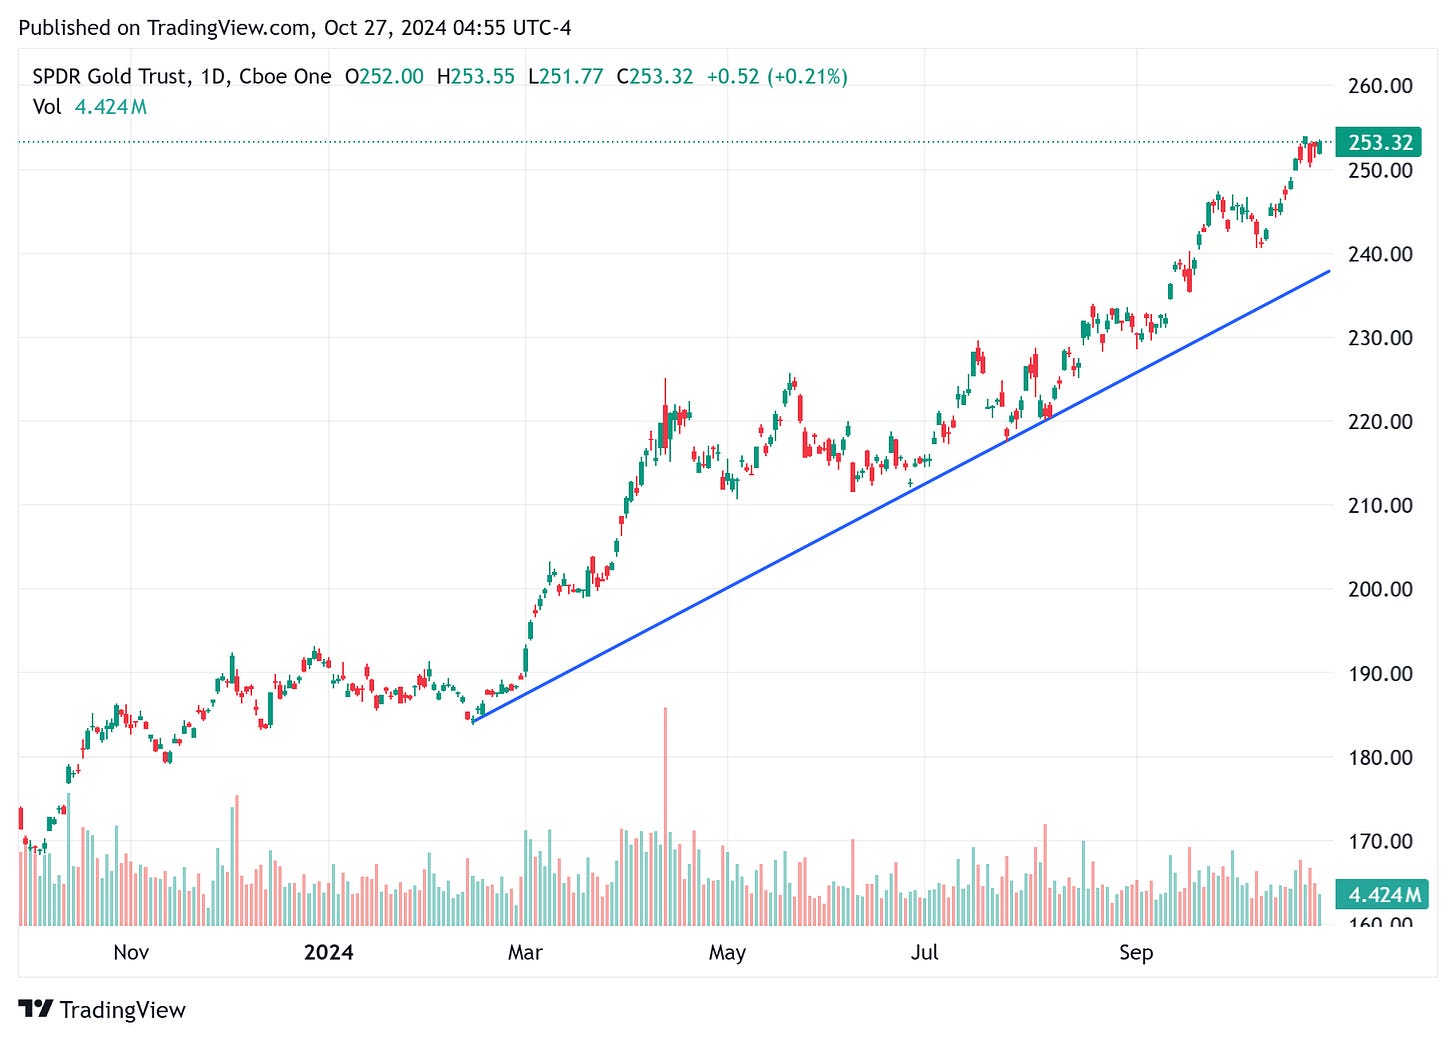Click the 2024 label on time axis
1456x1040 pixels.
(328, 953)
